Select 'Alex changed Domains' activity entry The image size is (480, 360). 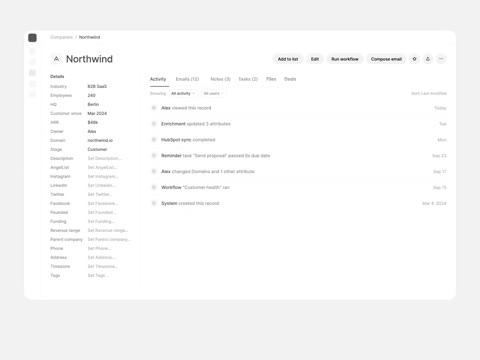point(298,171)
